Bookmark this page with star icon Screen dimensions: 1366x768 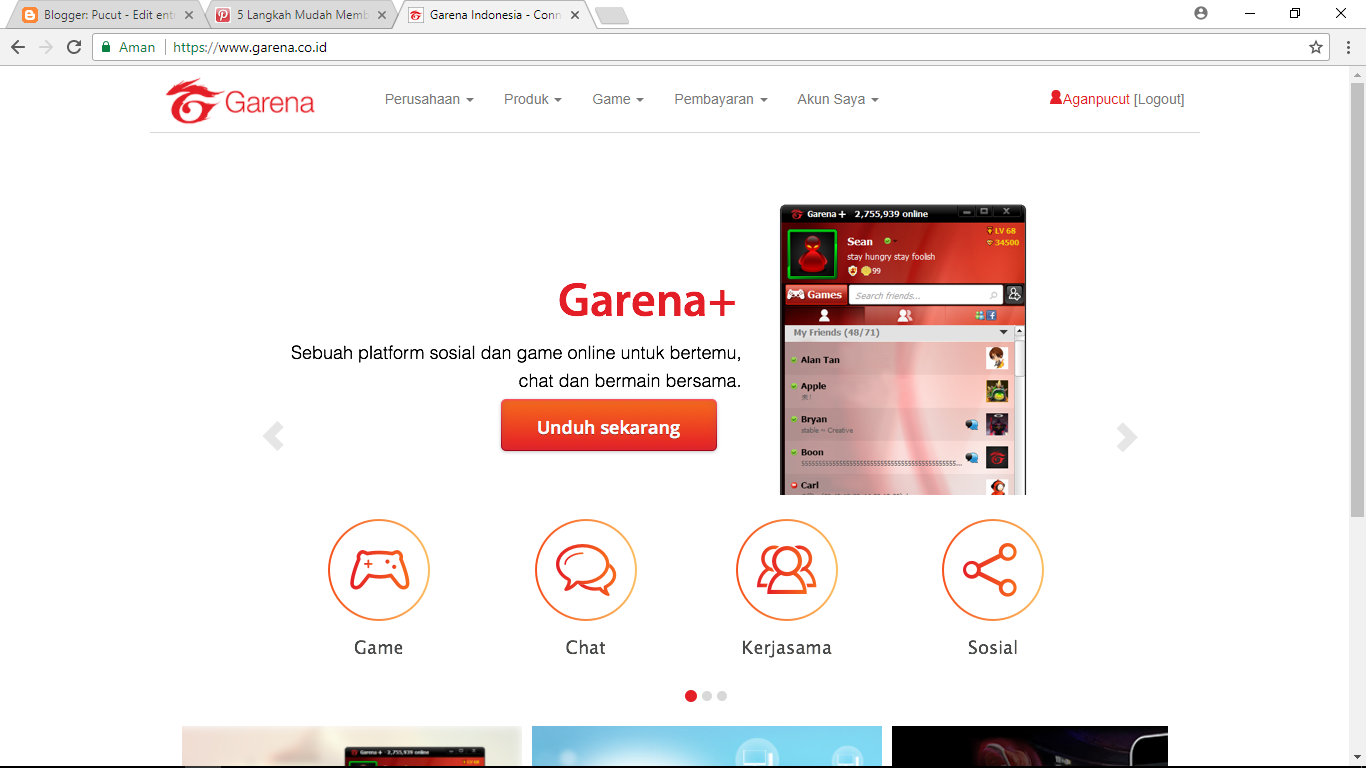point(1316,47)
